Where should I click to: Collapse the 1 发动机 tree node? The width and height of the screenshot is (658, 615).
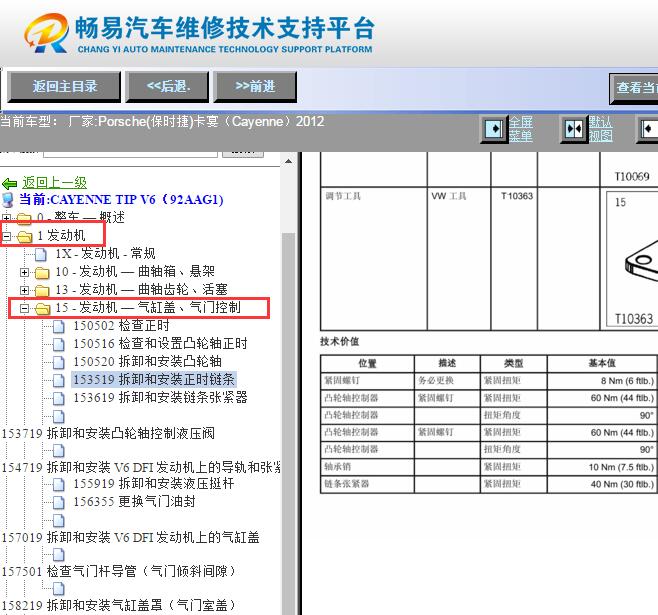(x=6, y=237)
